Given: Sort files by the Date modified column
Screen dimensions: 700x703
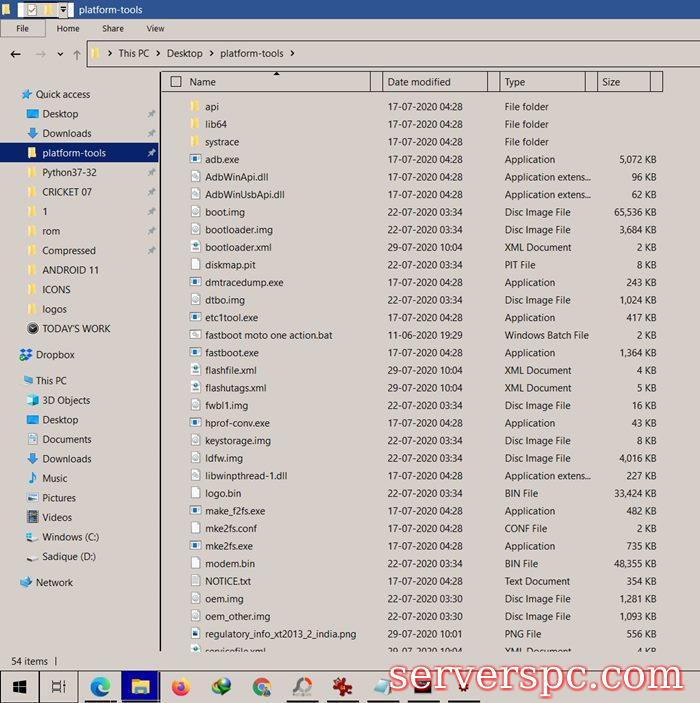Looking at the screenshot, I should tap(418, 82).
